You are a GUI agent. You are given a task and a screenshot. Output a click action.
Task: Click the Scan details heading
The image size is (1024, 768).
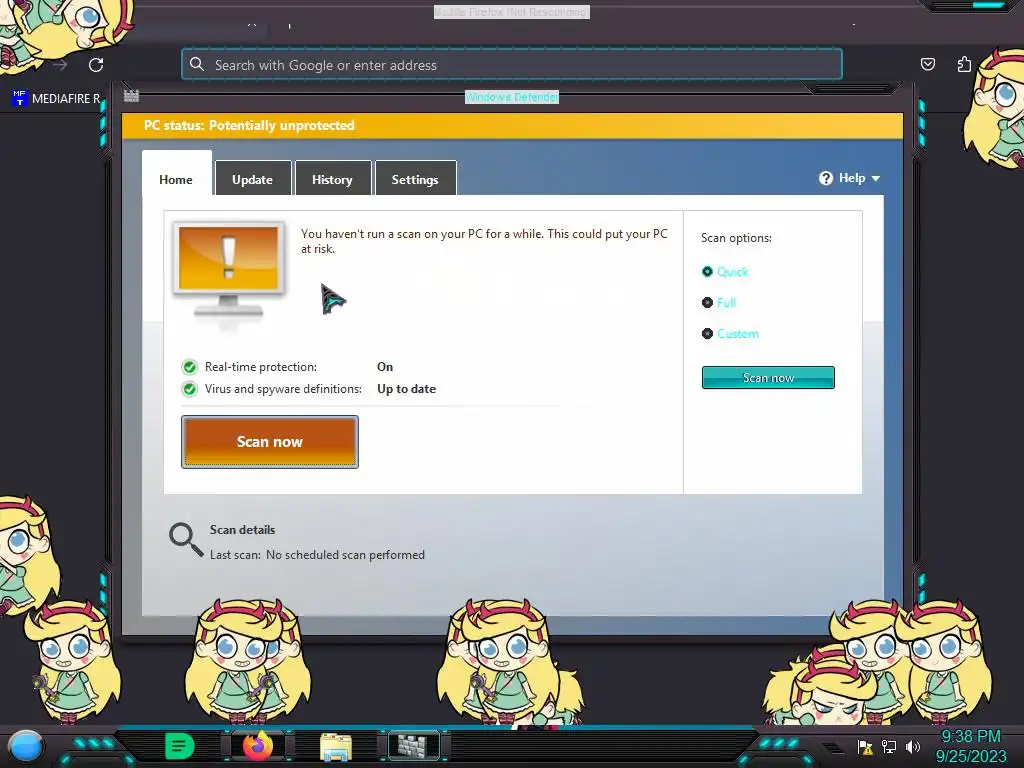click(242, 530)
